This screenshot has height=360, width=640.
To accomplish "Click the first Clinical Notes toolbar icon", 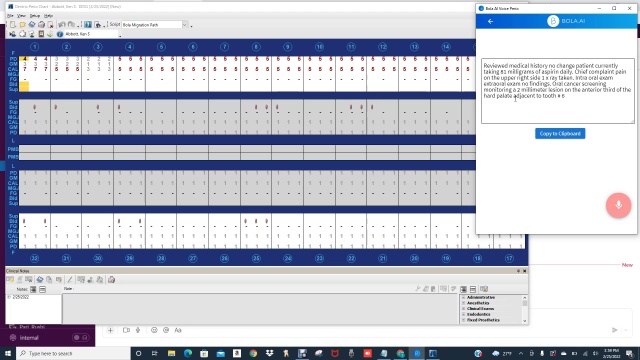I will (x=10, y=280).
